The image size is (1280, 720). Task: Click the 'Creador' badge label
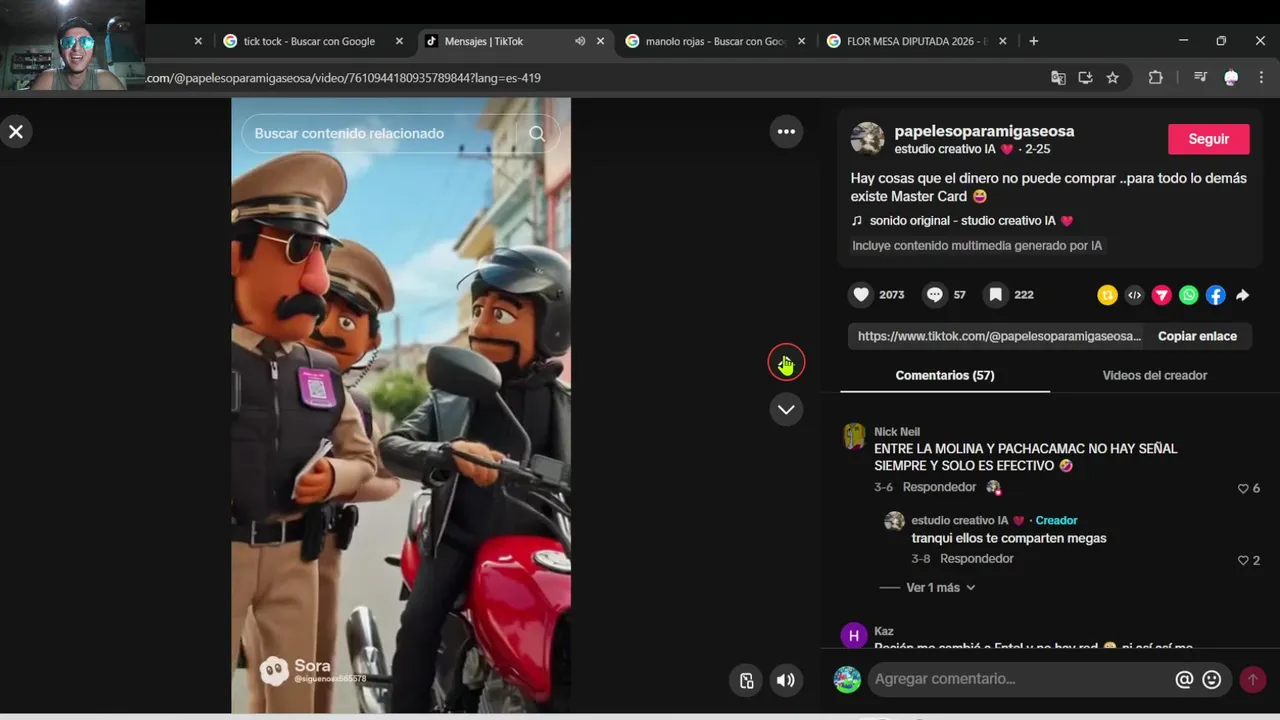[1056, 521]
